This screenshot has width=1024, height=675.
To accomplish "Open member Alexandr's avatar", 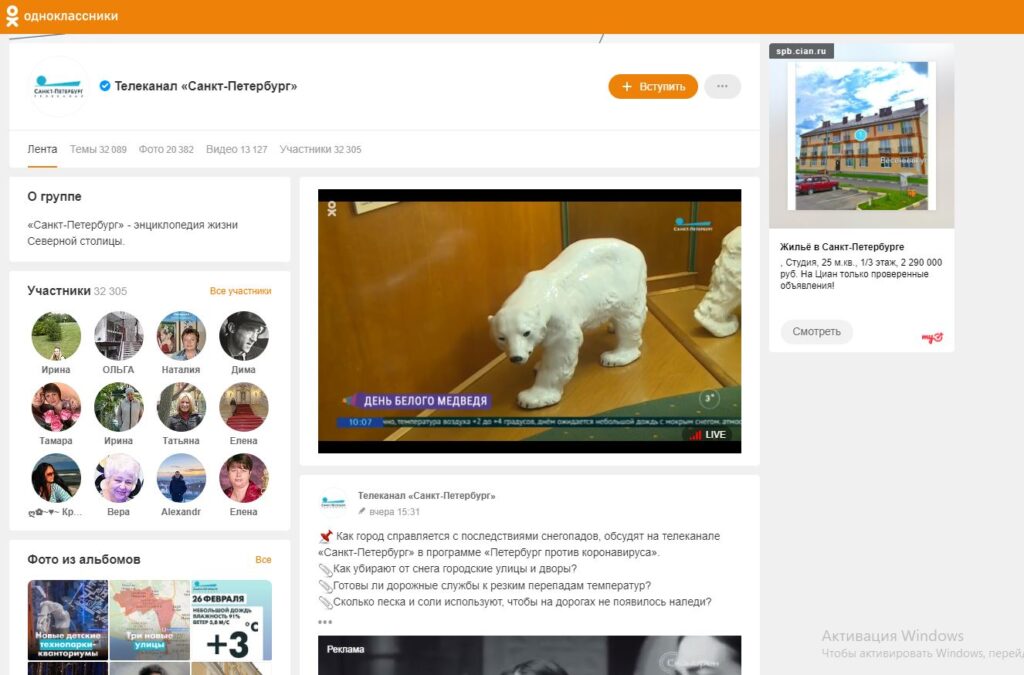I will coord(181,478).
